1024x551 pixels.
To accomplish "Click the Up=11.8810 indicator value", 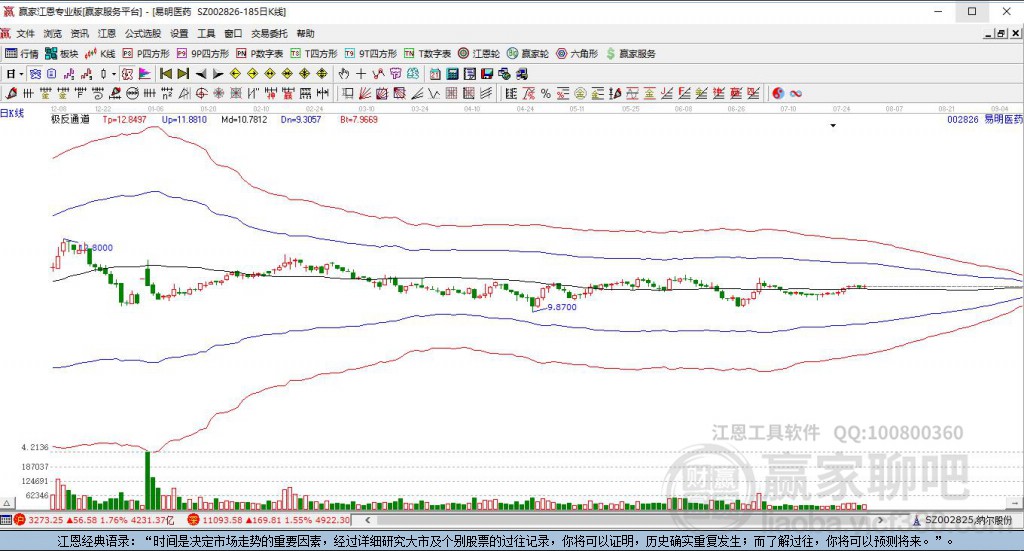I will coord(184,119).
